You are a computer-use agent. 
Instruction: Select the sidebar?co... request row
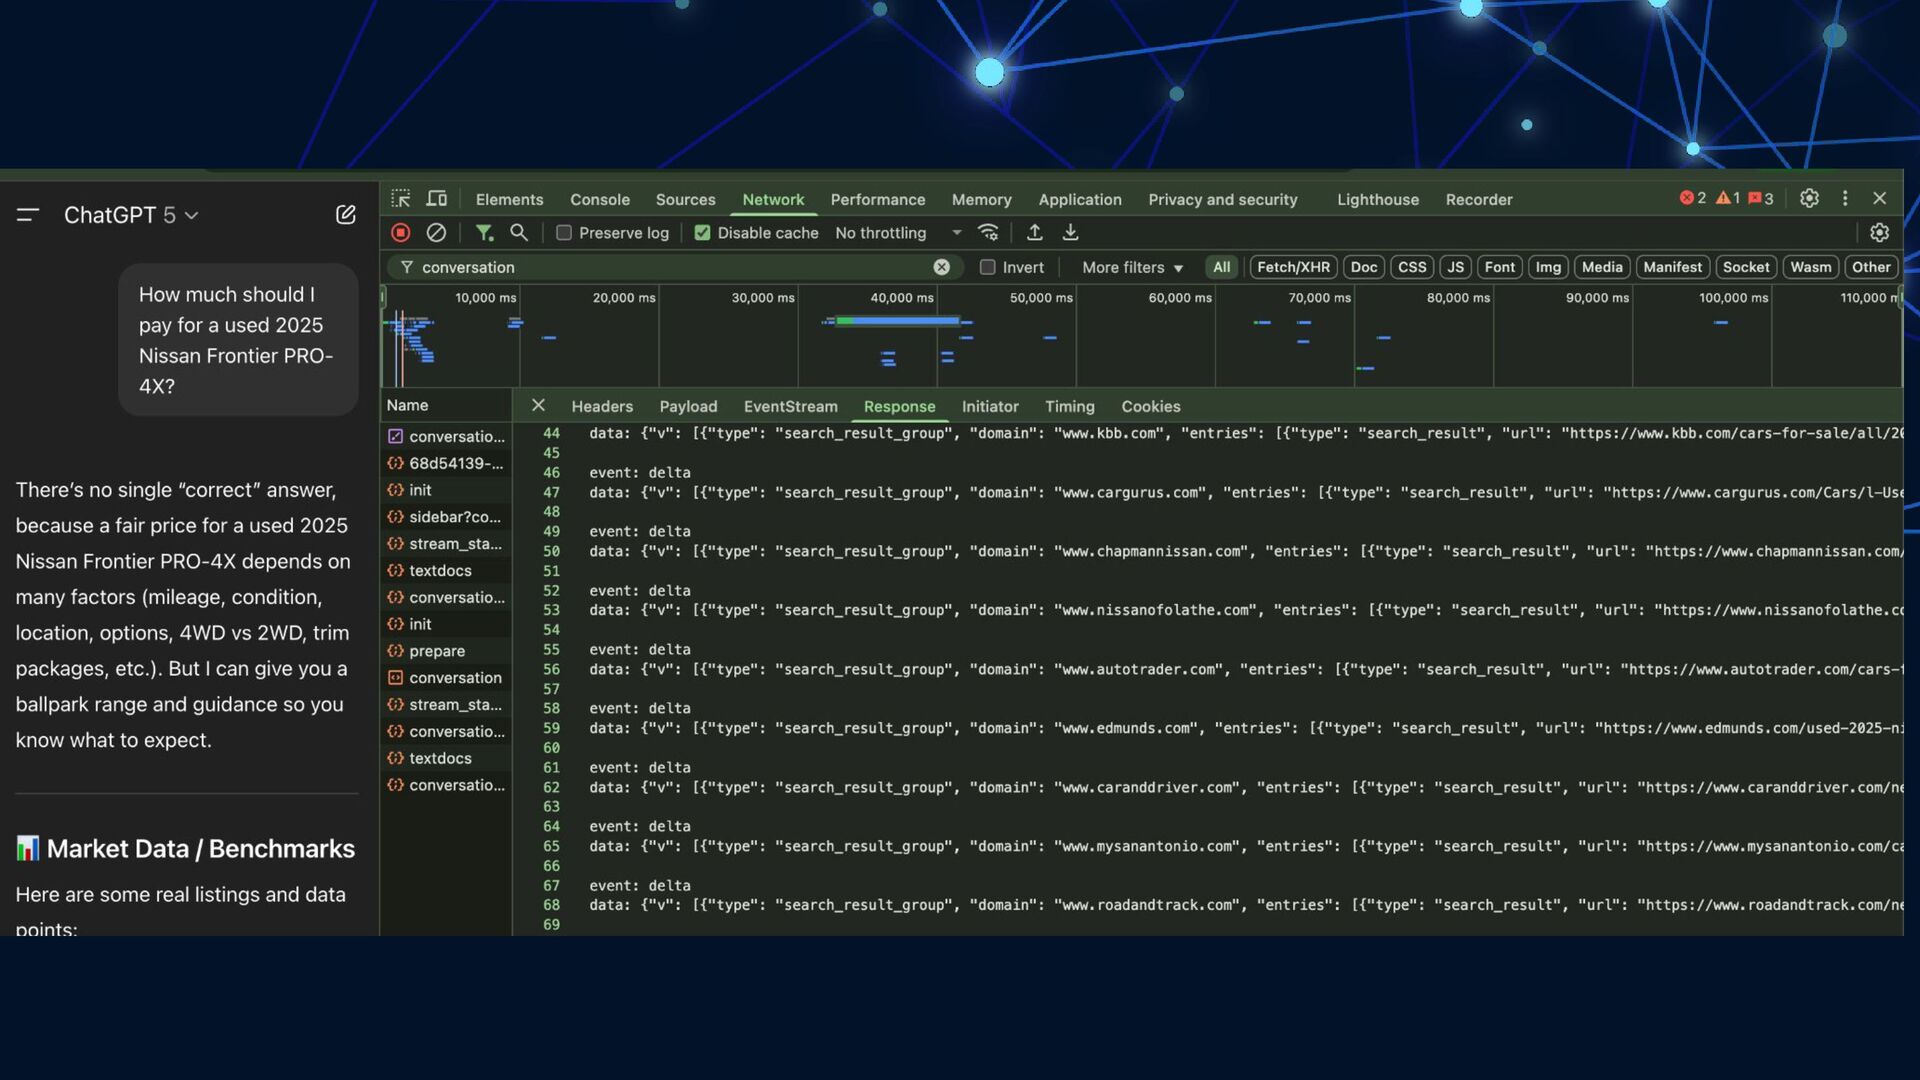pyautogui.click(x=446, y=517)
